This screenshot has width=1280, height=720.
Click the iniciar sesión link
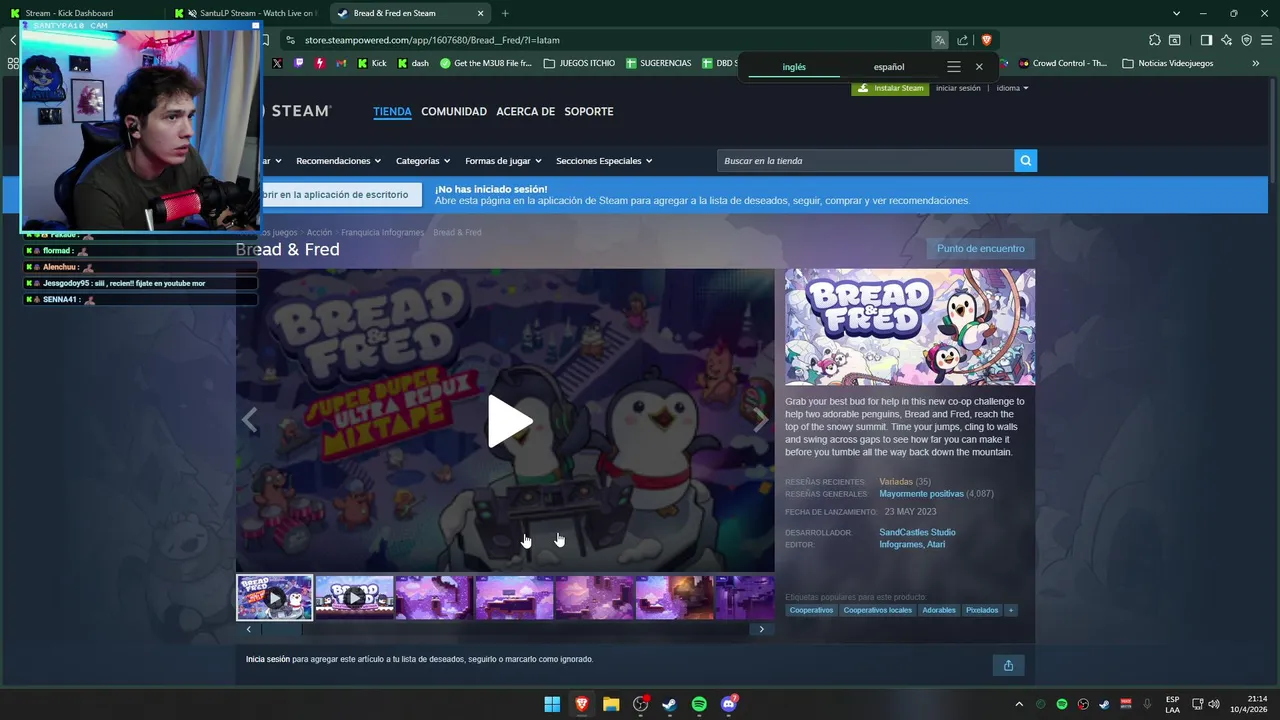tap(958, 88)
